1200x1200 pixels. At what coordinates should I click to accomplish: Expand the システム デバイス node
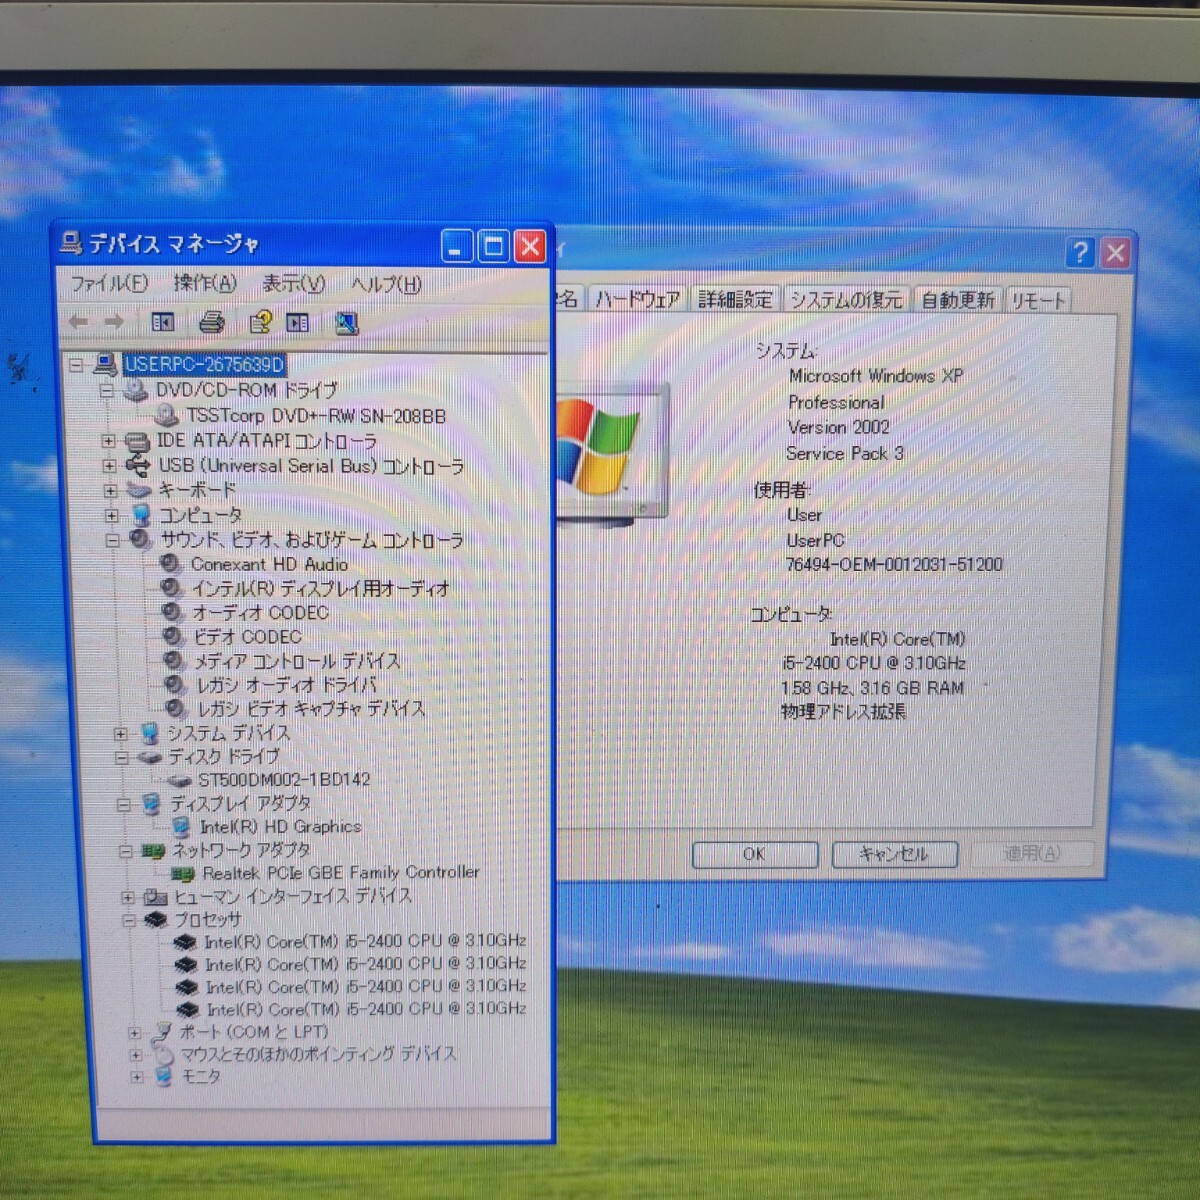120,734
